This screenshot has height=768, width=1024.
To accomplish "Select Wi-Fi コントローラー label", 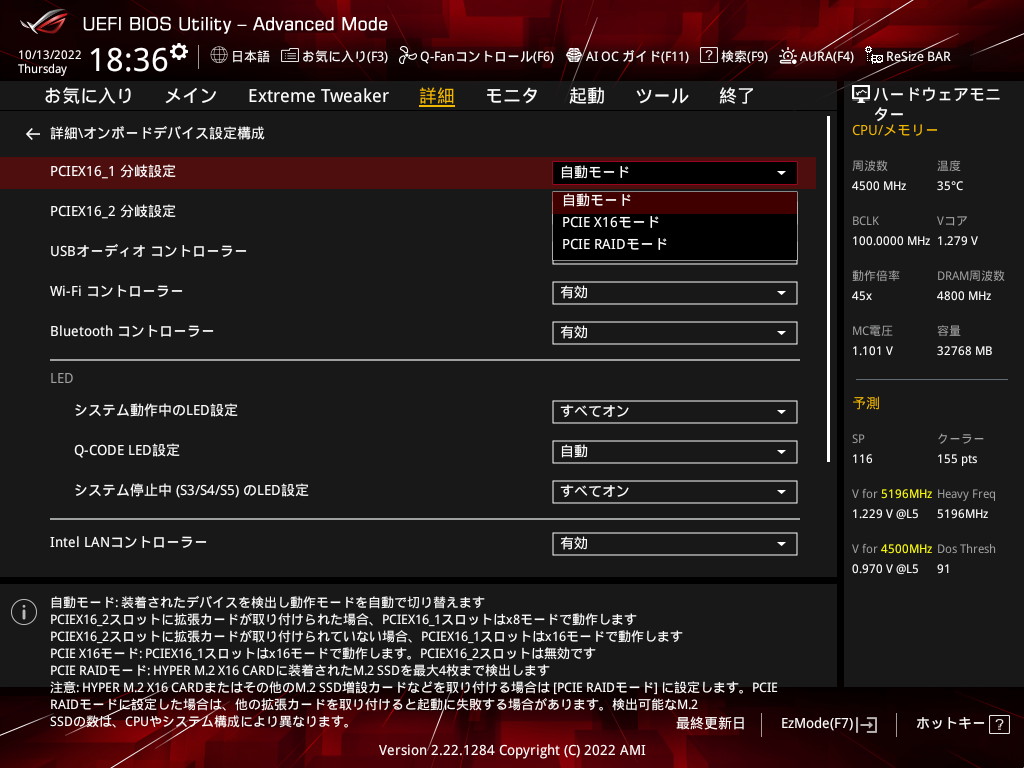I will click(x=116, y=291).
